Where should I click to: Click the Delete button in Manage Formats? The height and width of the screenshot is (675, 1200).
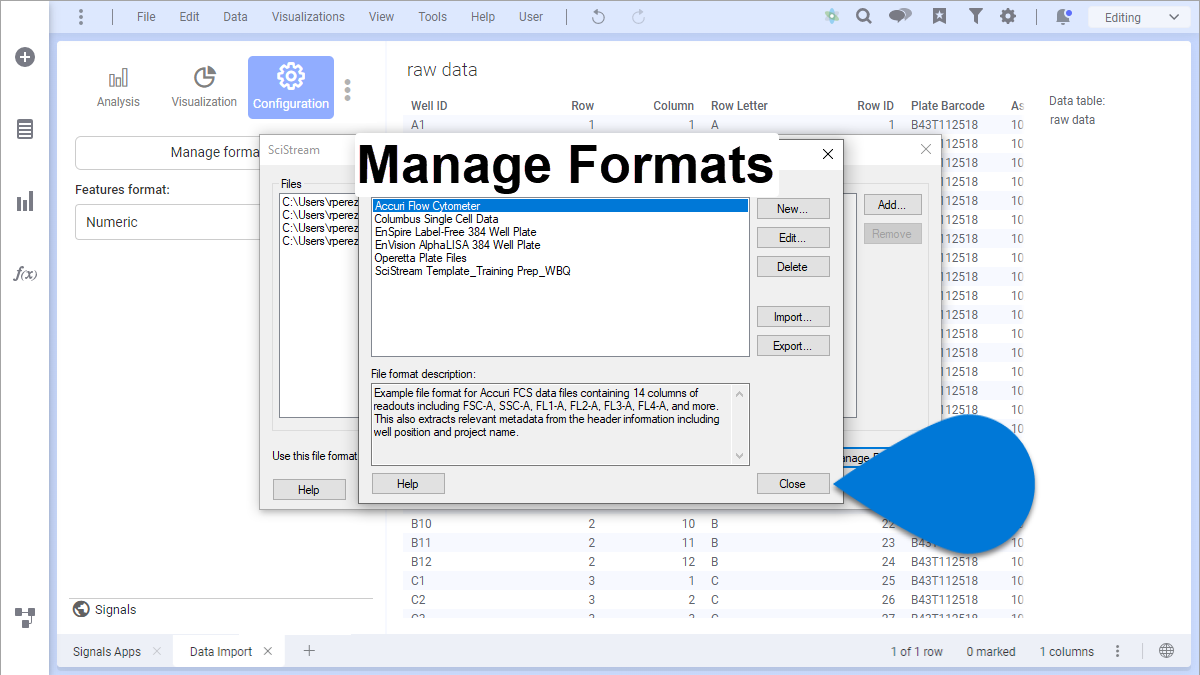coord(792,267)
